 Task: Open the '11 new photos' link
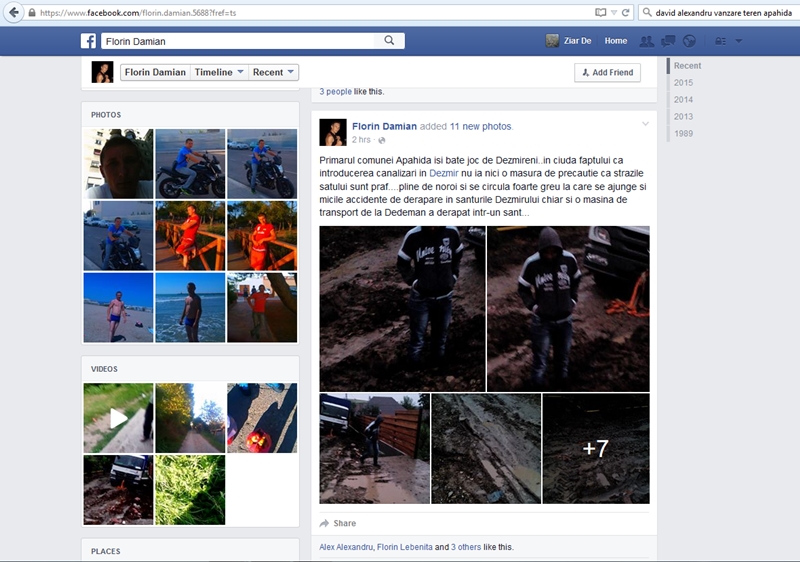point(480,127)
